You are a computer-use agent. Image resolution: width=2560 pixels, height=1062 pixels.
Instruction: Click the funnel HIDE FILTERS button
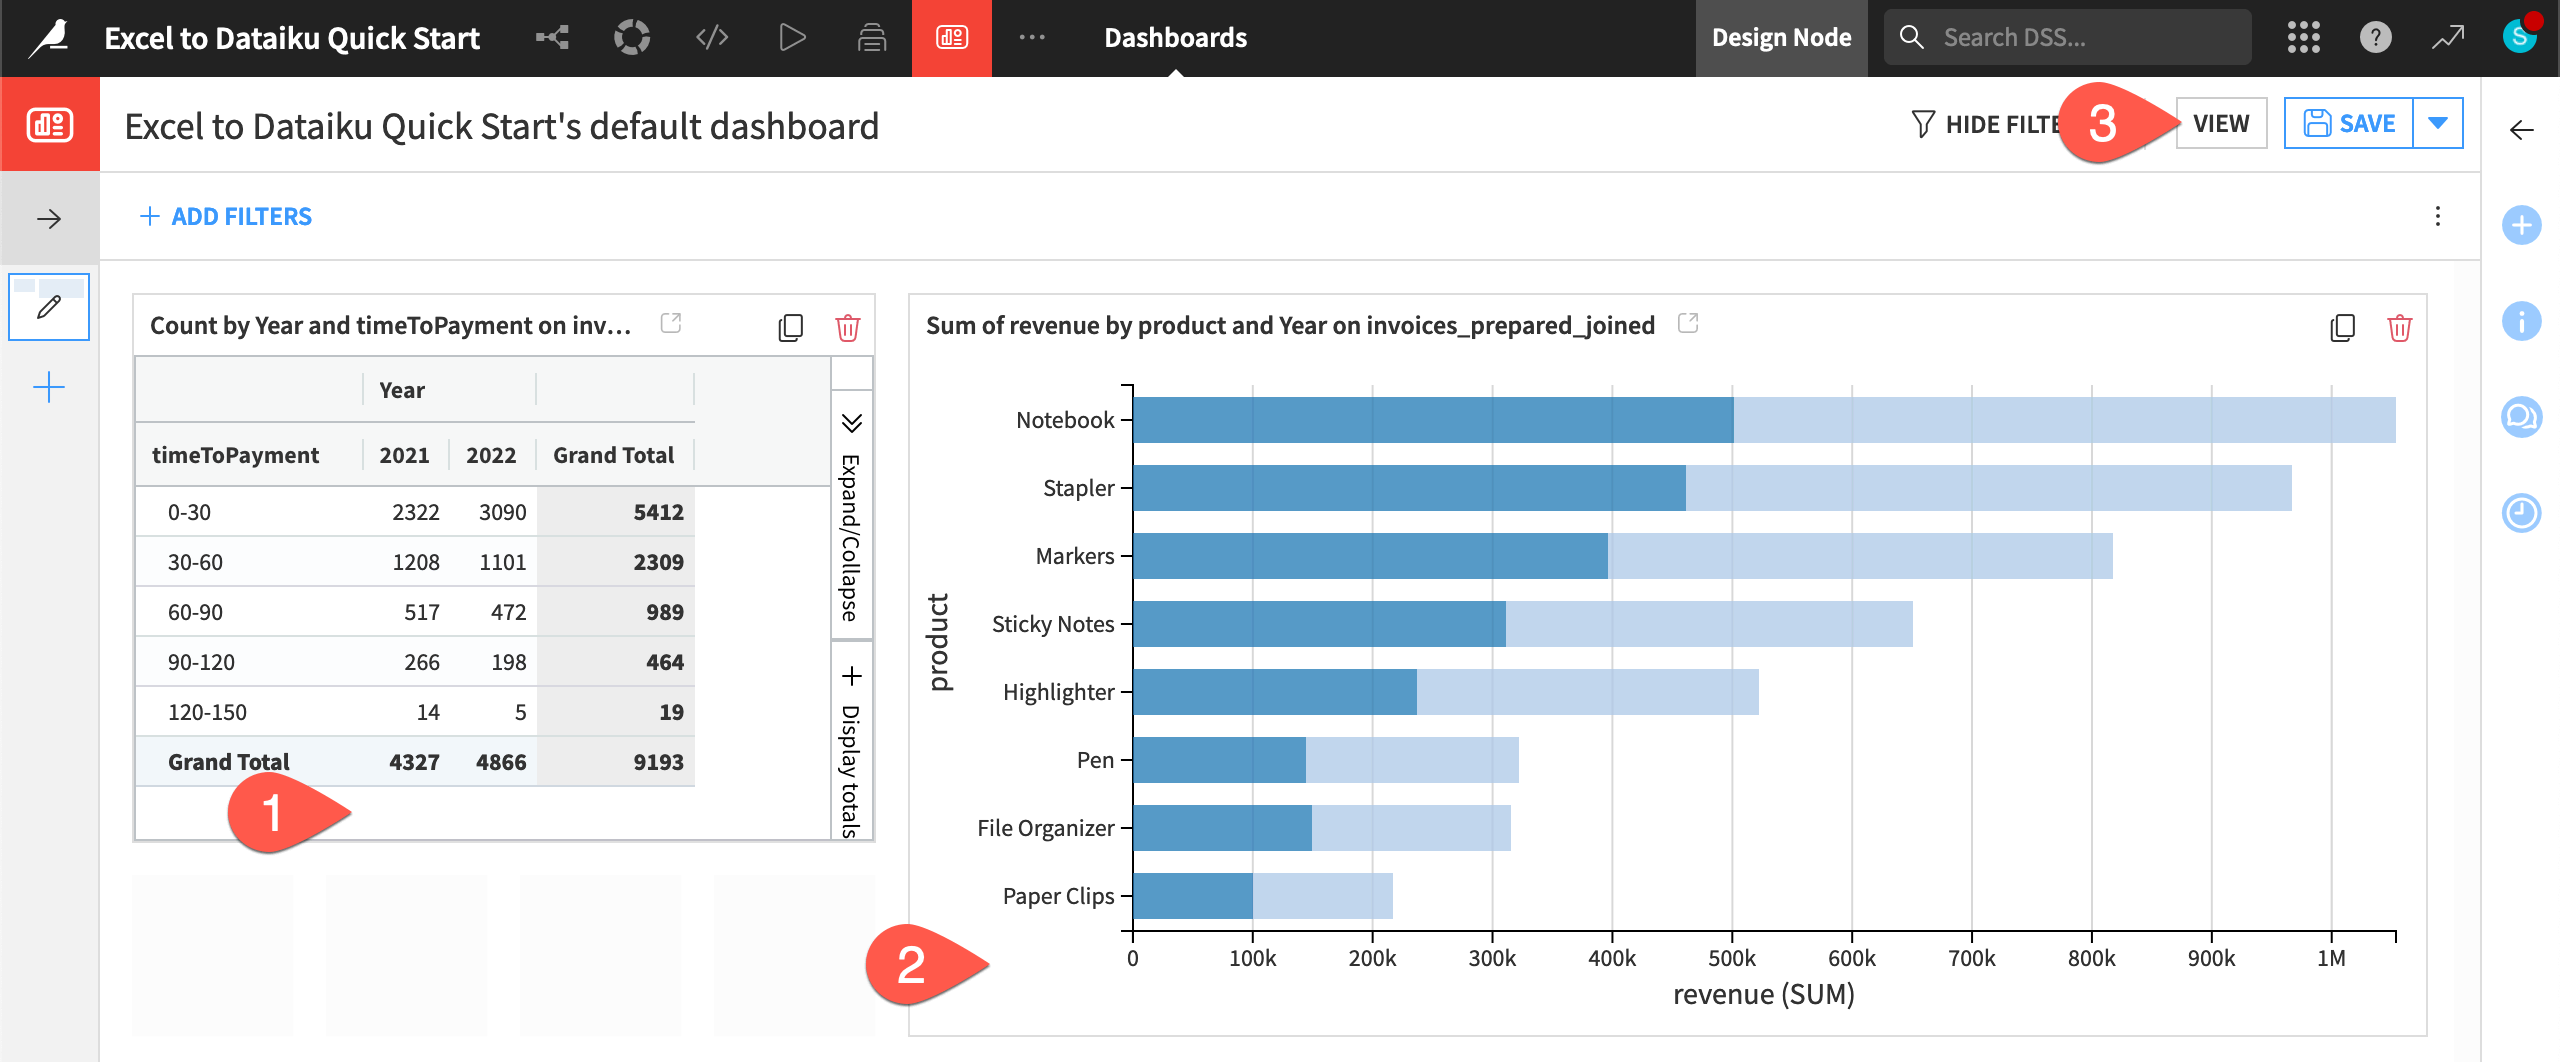click(x=1985, y=124)
